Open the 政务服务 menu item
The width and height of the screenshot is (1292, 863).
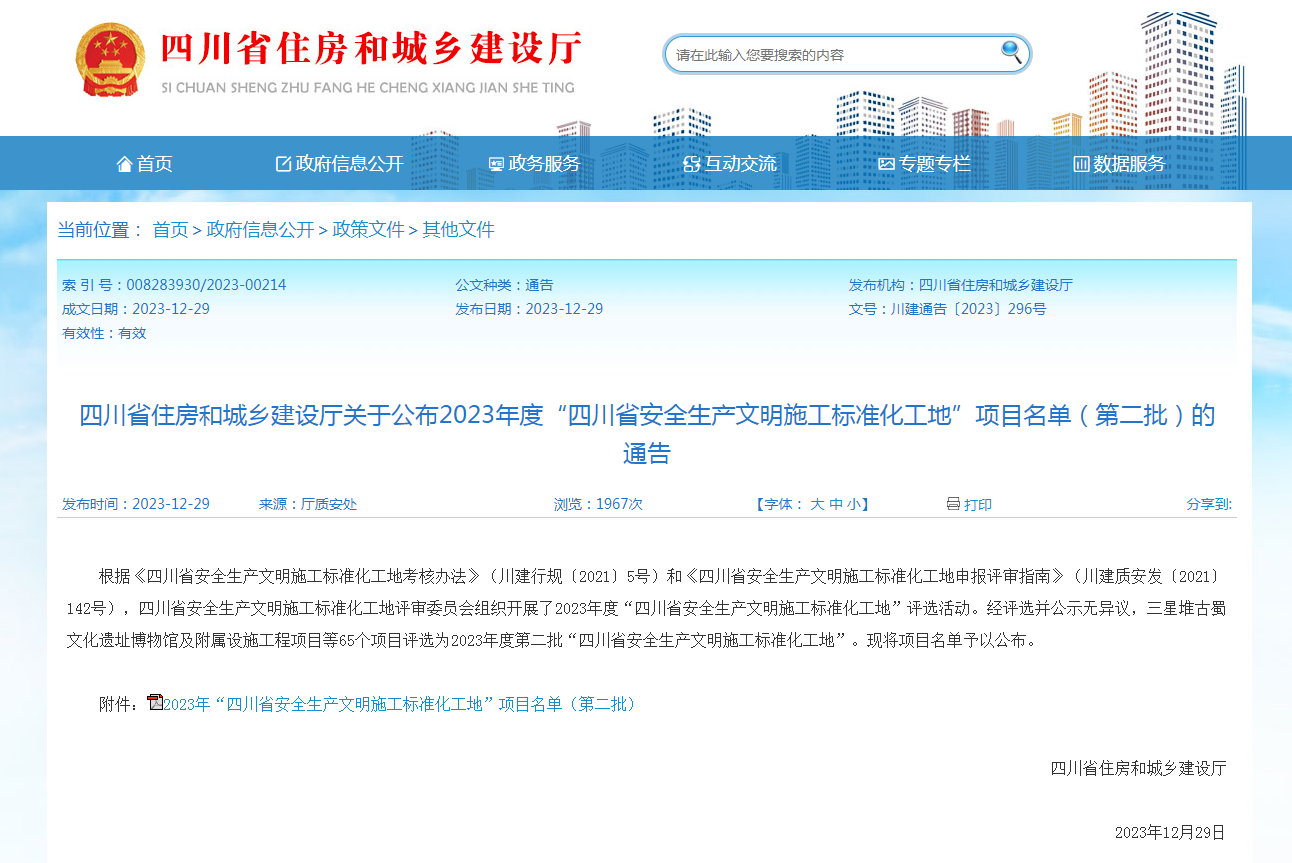click(544, 164)
